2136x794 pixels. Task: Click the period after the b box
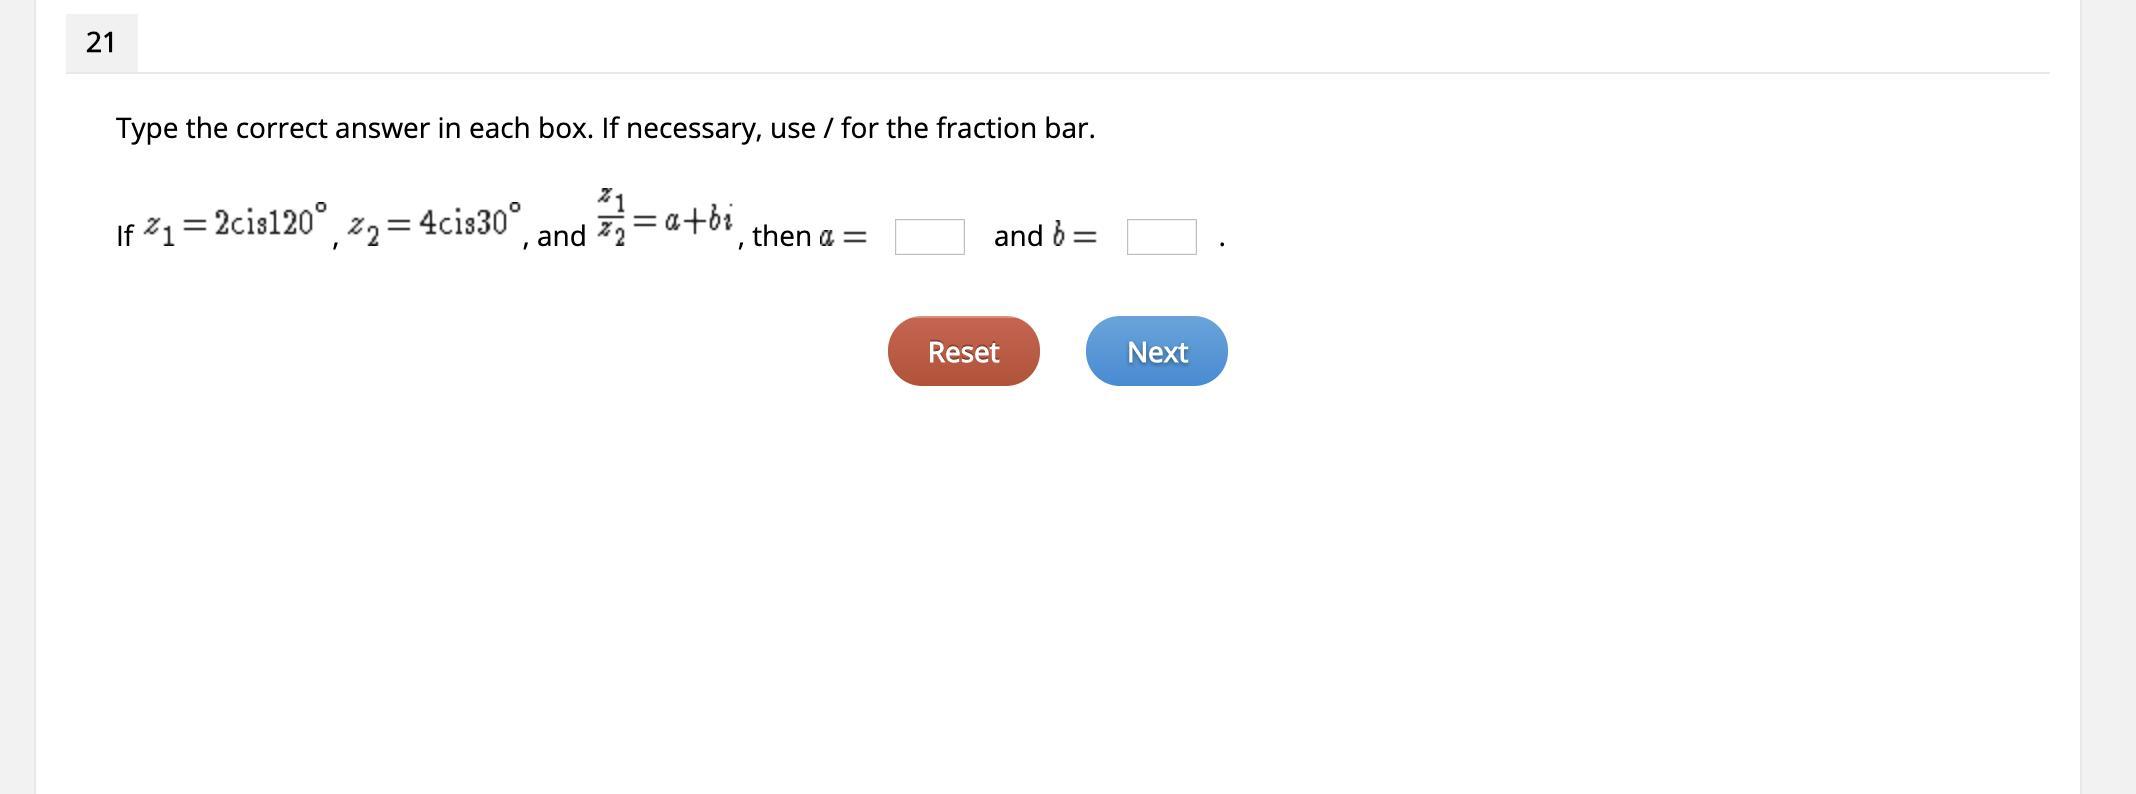1222,244
